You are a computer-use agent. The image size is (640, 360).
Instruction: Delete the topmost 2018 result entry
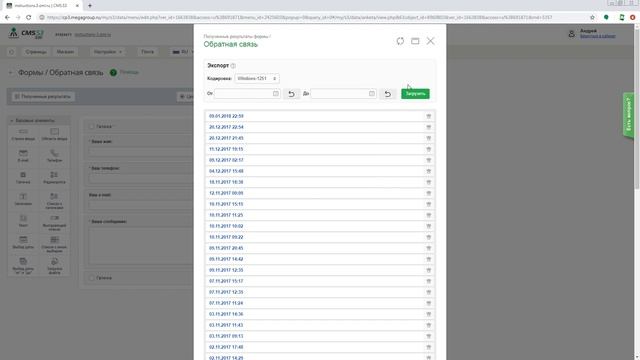(429, 116)
